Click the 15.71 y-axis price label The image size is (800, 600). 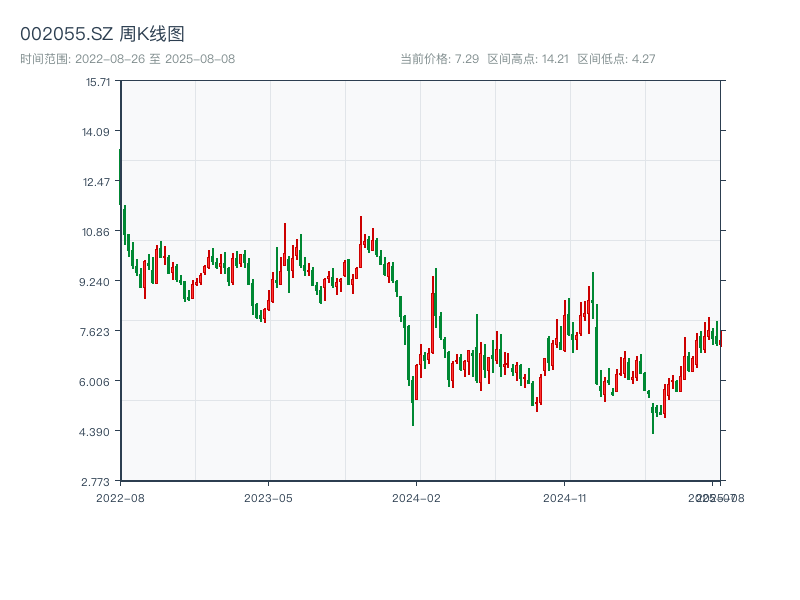click(98, 82)
